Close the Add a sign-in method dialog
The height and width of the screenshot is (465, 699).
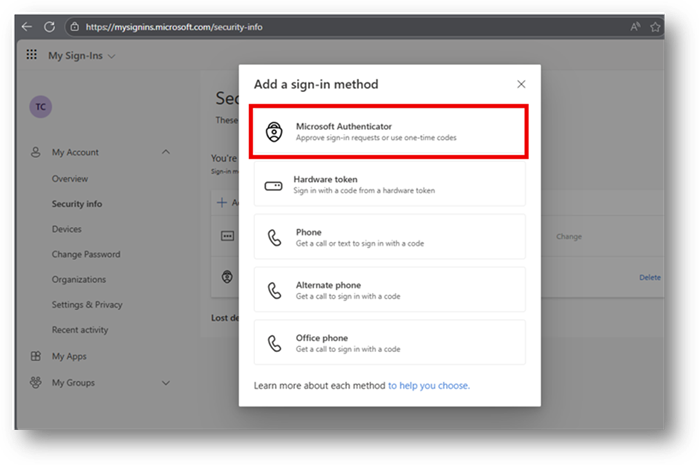point(520,85)
